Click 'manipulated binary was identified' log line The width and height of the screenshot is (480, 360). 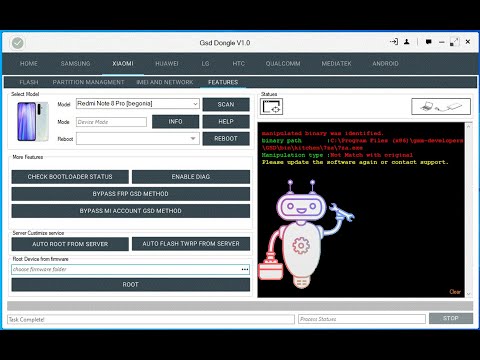322,133
